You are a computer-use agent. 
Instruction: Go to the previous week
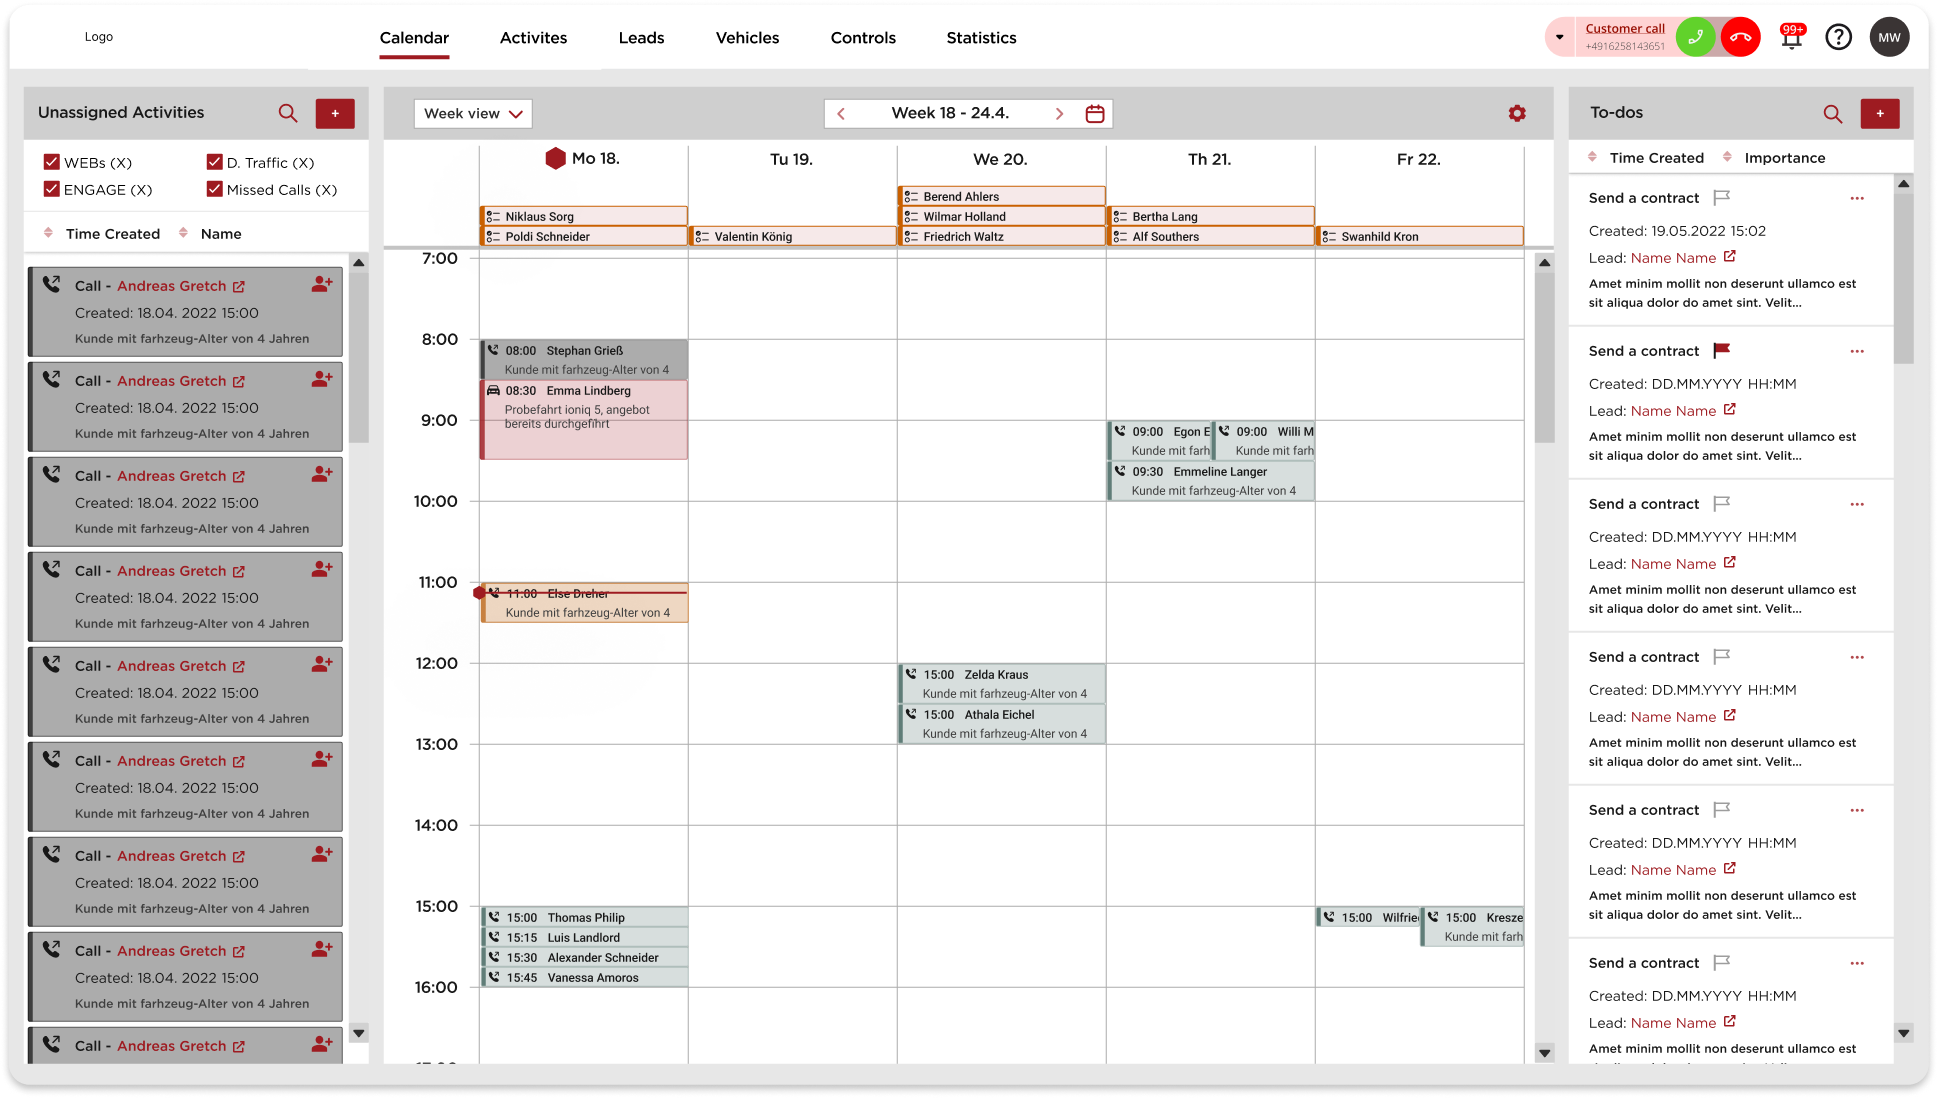coord(841,114)
